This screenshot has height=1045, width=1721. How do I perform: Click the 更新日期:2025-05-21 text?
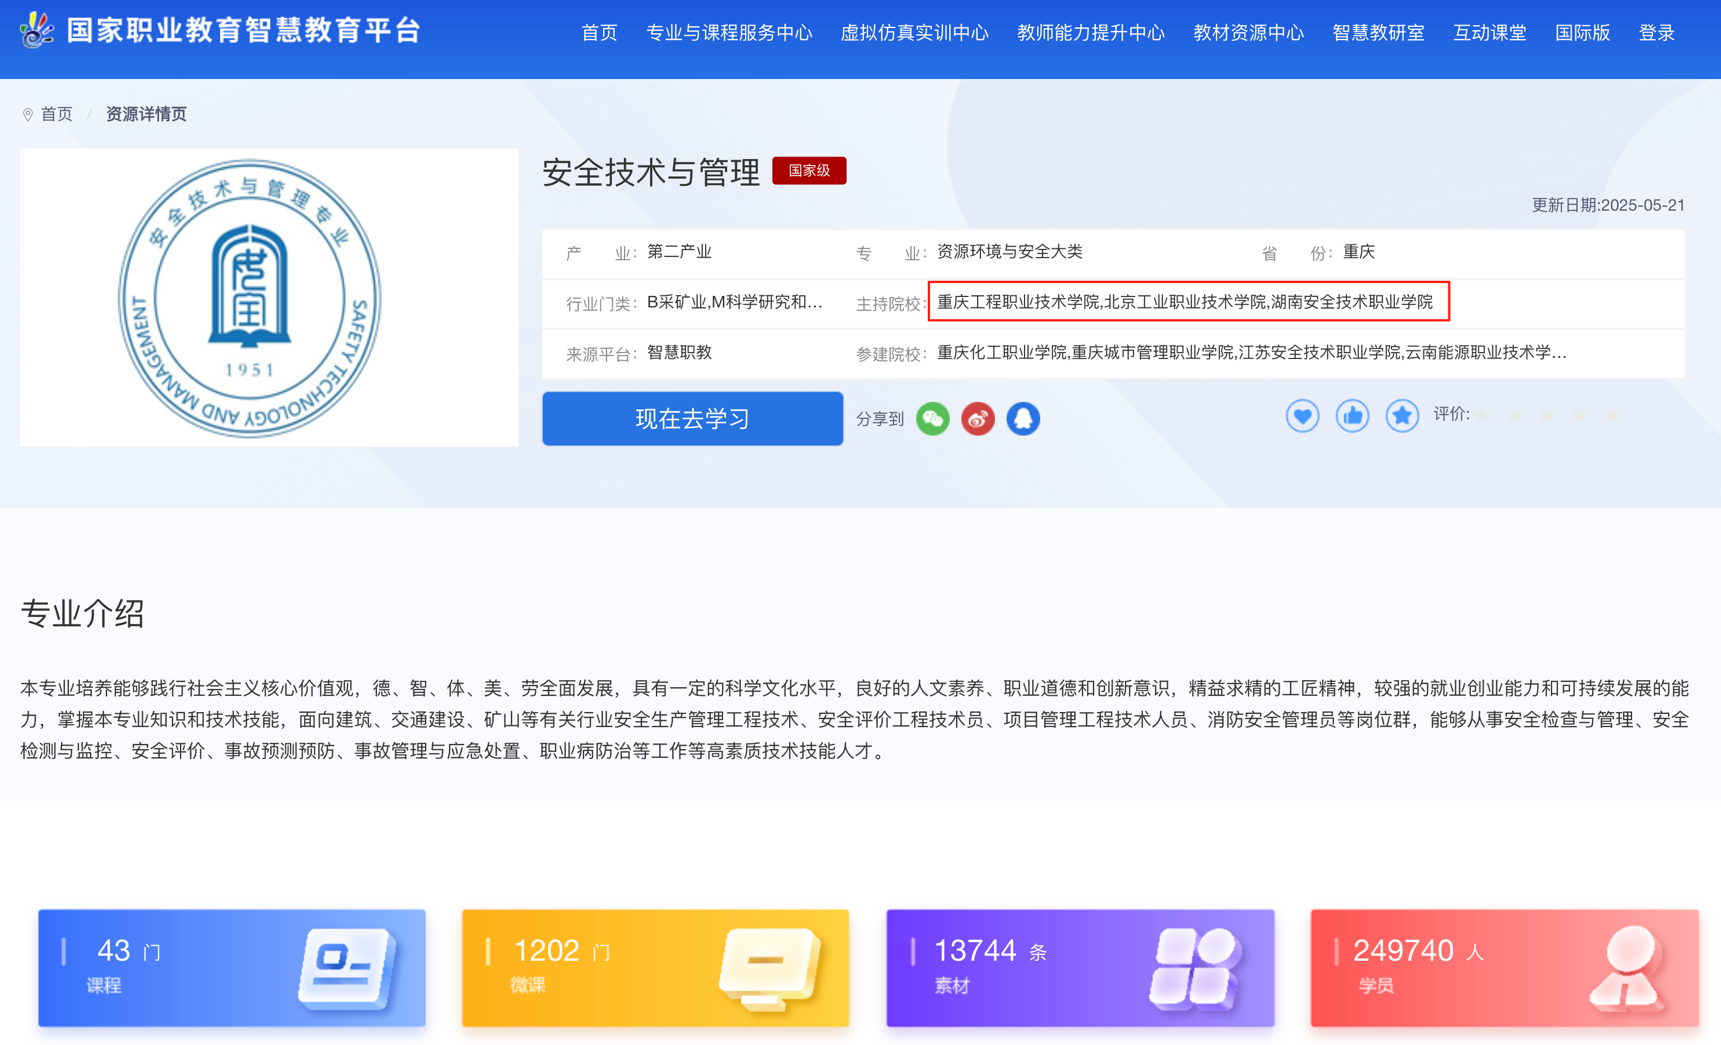point(1608,205)
